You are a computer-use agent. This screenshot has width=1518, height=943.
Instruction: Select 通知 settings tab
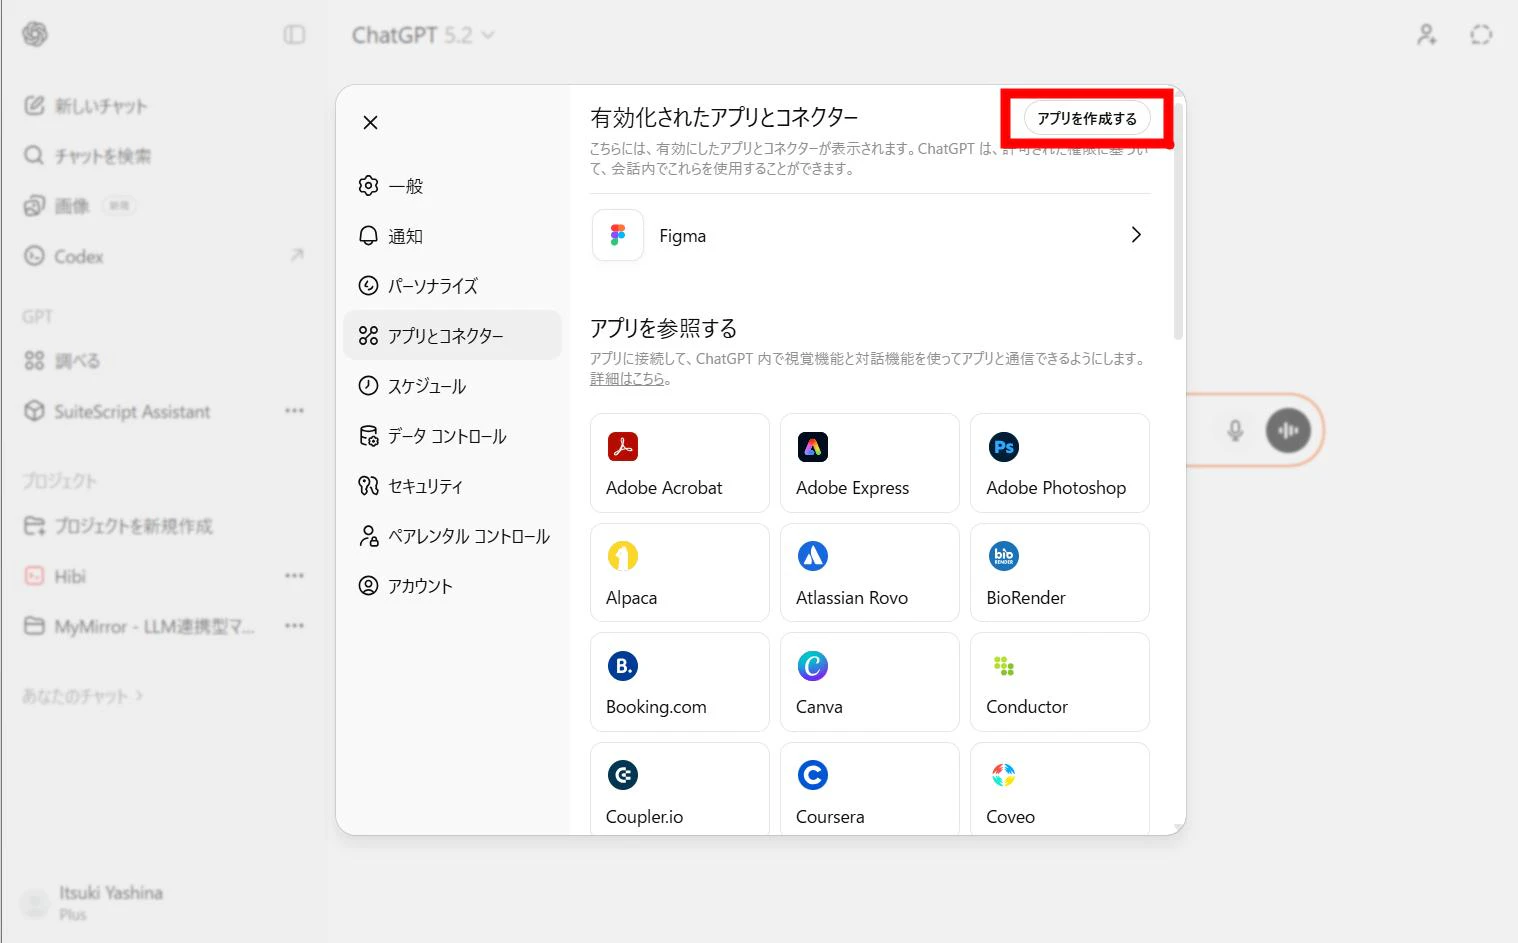tap(452, 236)
